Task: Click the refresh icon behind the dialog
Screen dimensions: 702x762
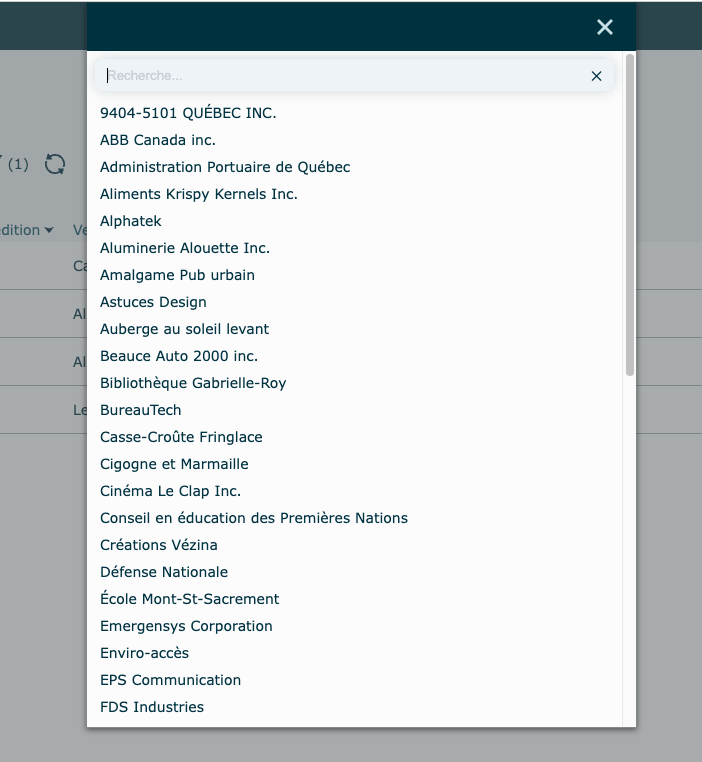Action: tap(55, 164)
